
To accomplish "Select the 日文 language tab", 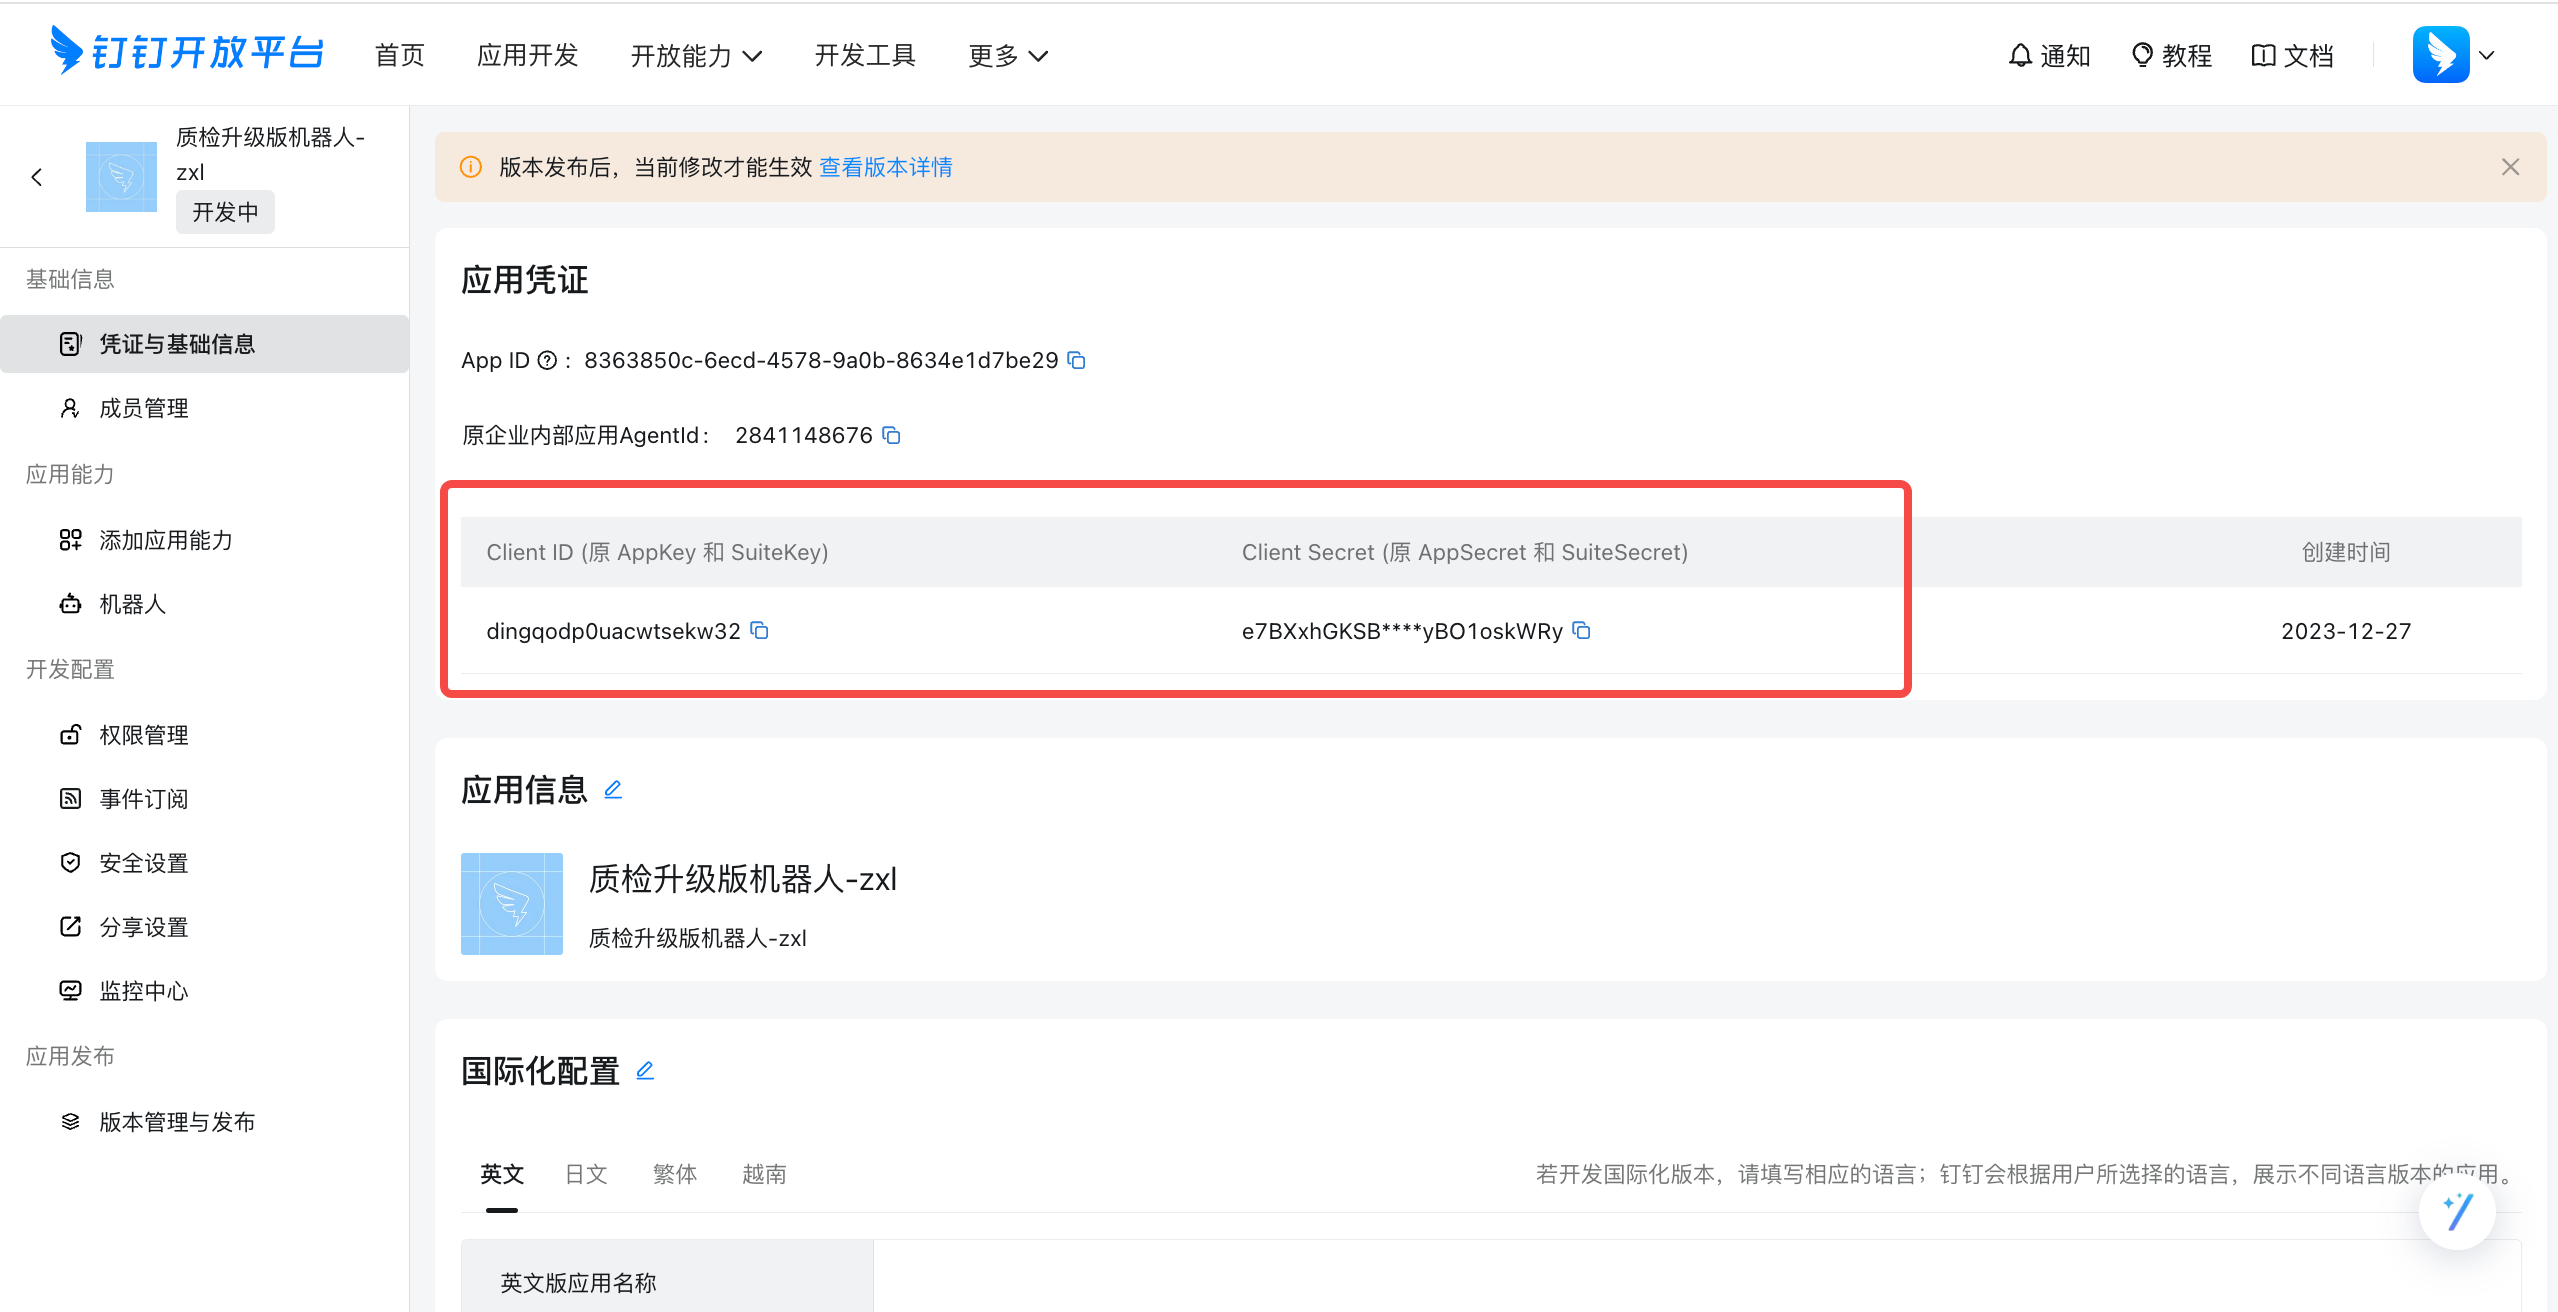I will (x=587, y=1171).
